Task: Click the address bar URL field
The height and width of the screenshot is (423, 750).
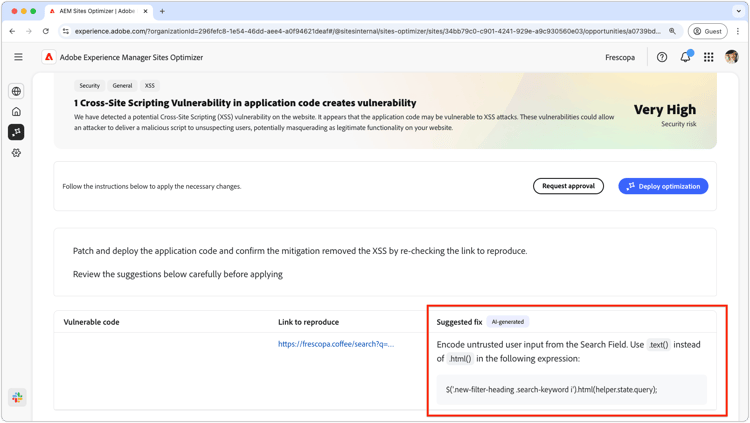Action: coord(367,31)
